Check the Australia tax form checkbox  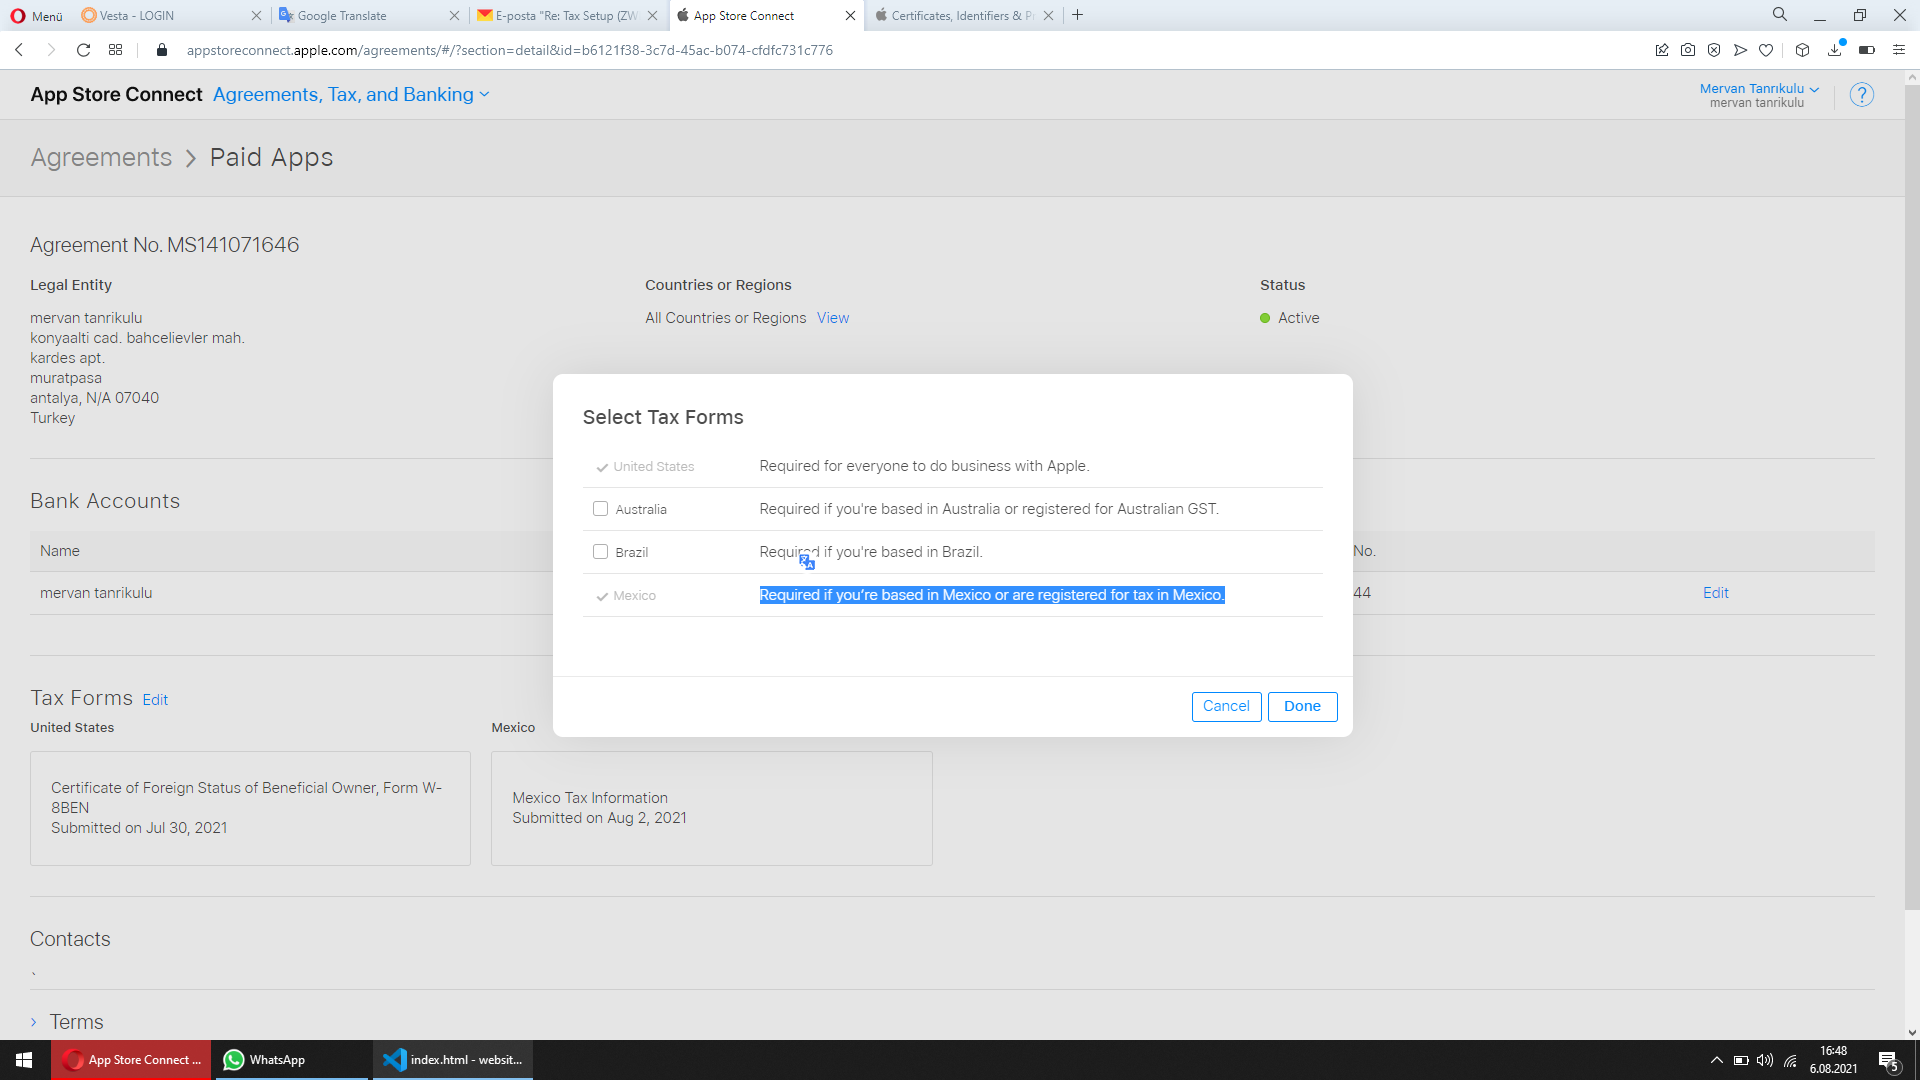click(x=600, y=509)
